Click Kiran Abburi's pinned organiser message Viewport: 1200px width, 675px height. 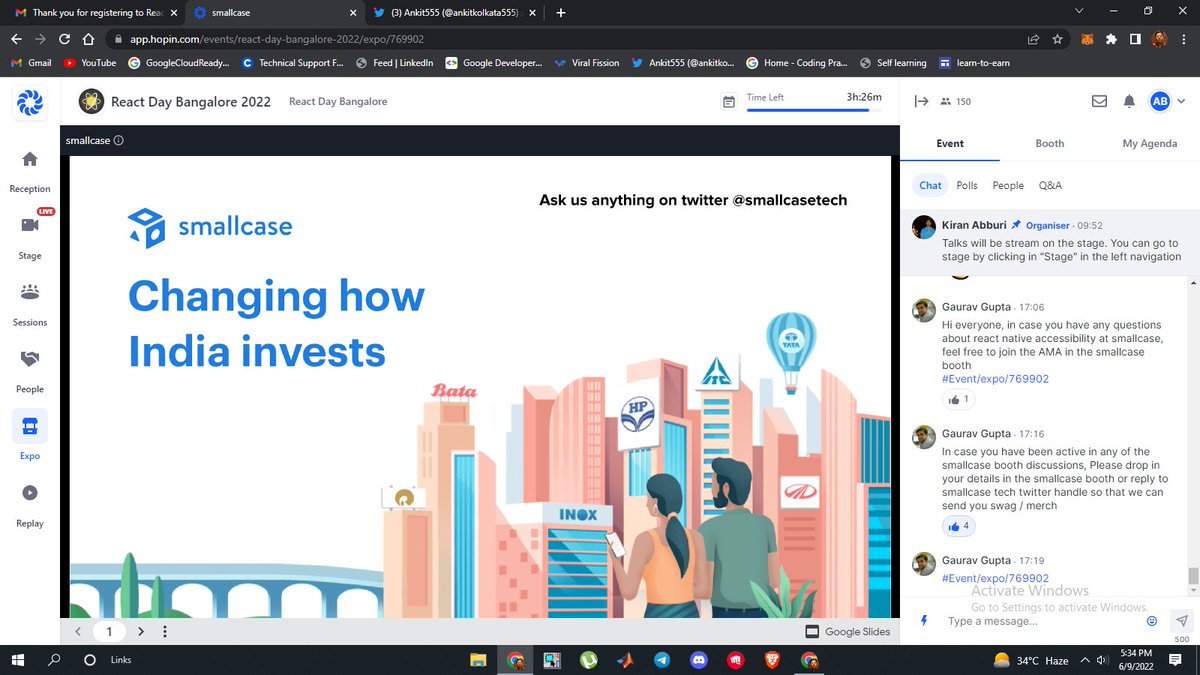(1050, 242)
